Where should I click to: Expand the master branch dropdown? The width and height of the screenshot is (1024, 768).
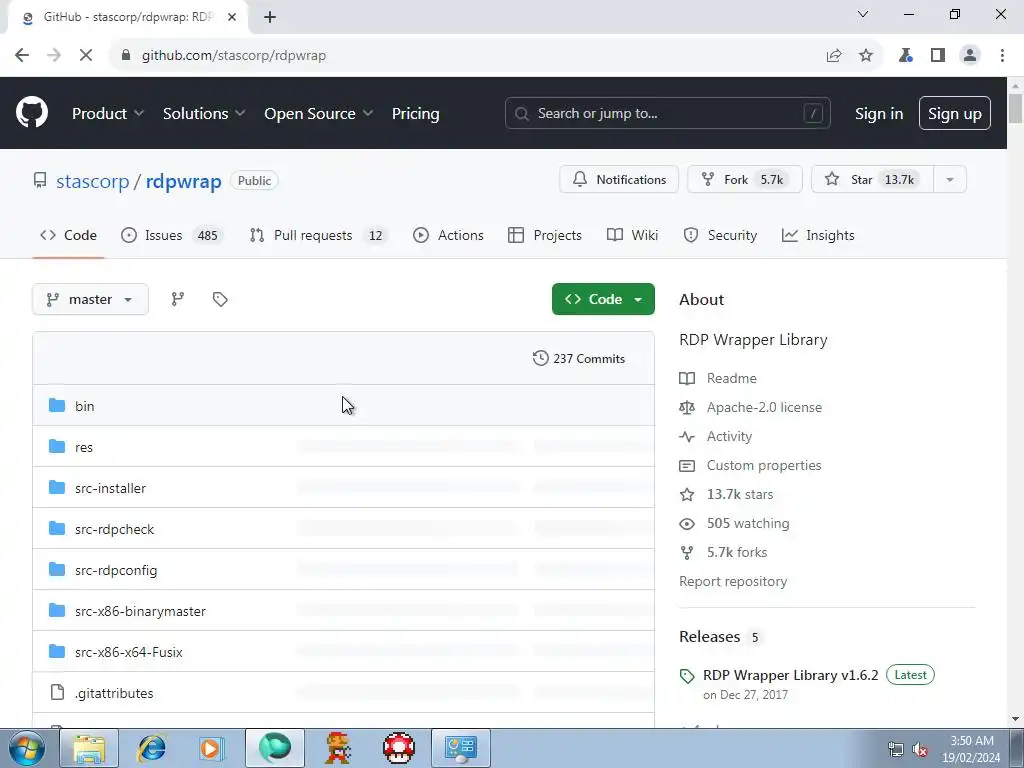tap(90, 299)
